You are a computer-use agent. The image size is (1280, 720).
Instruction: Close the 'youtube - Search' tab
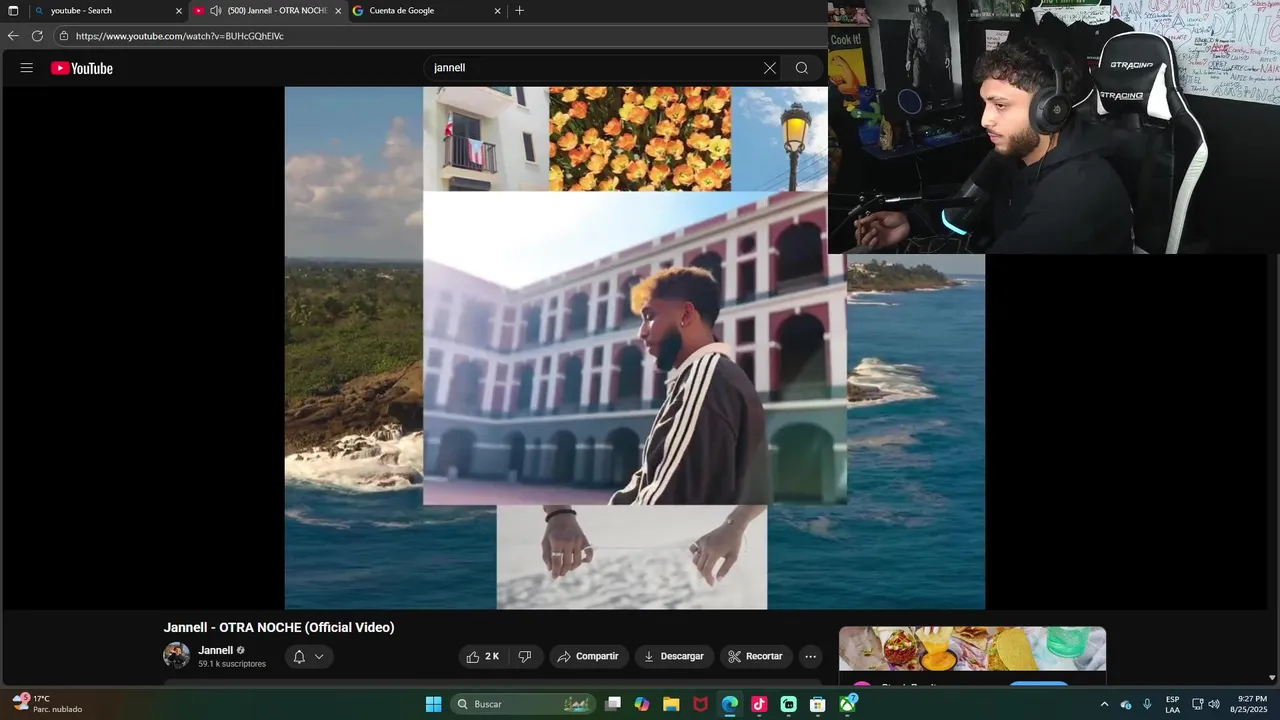tap(179, 11)
